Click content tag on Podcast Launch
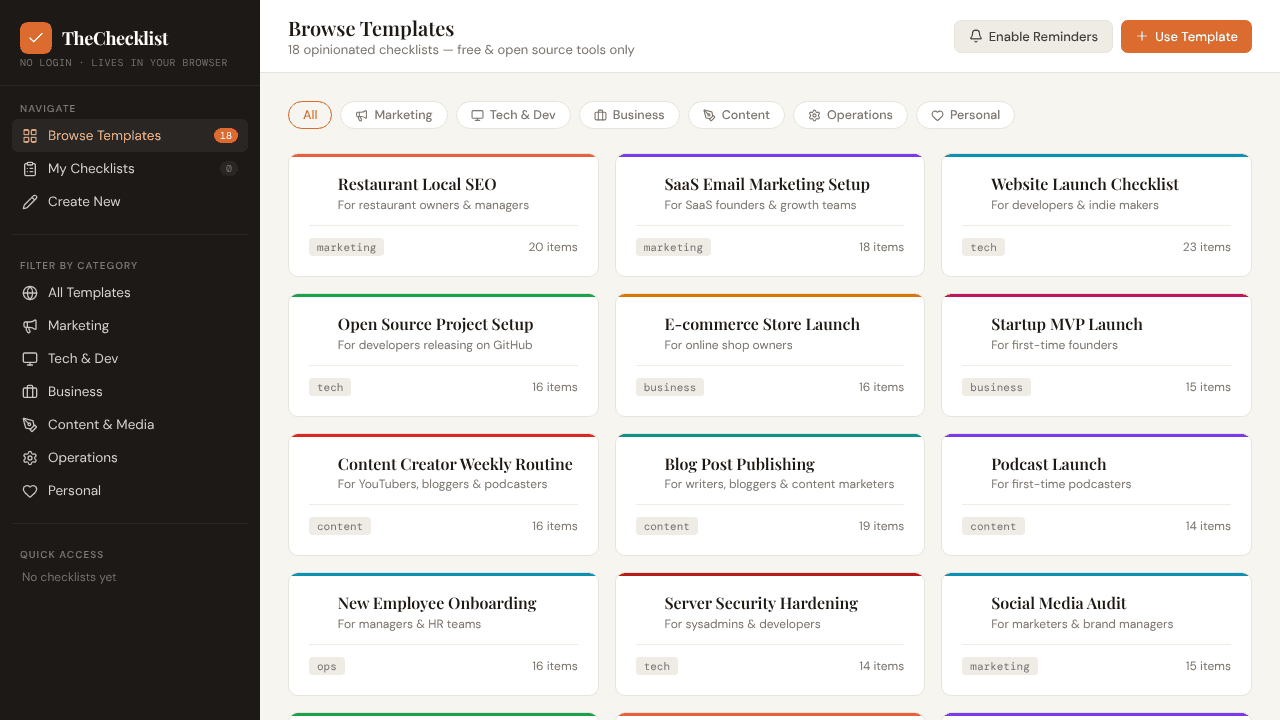 coord(993,526)
